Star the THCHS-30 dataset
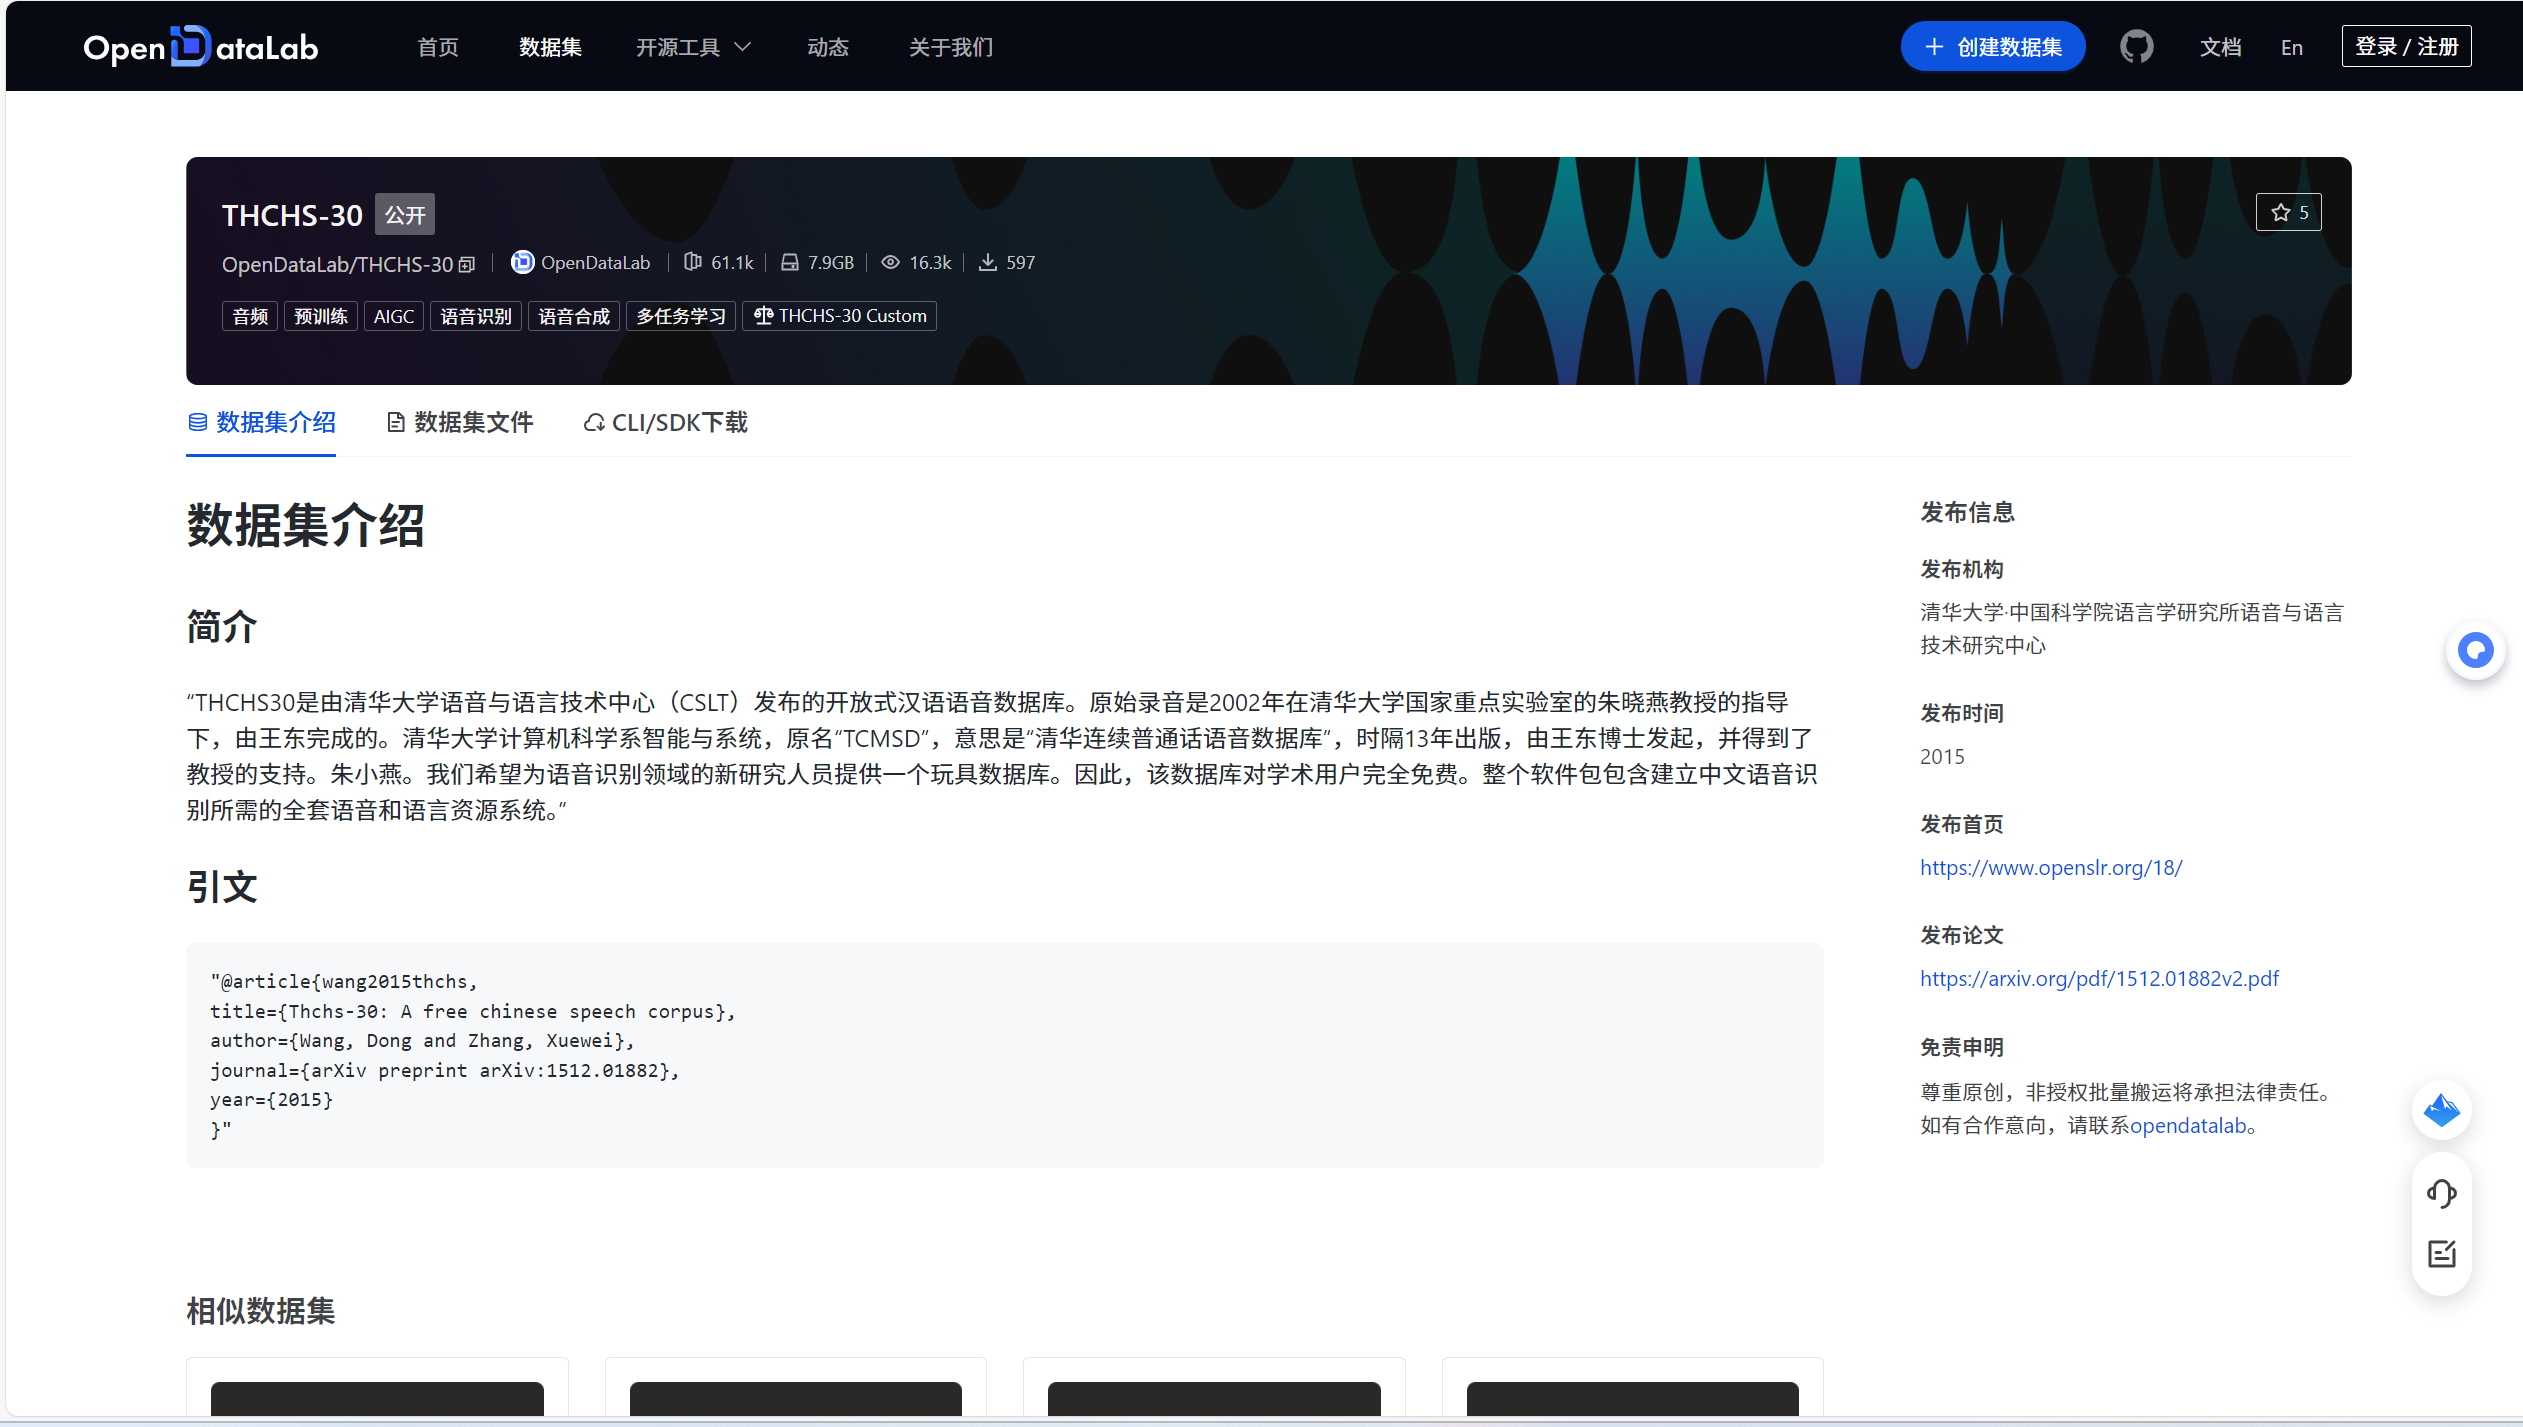 (2288, 212)
